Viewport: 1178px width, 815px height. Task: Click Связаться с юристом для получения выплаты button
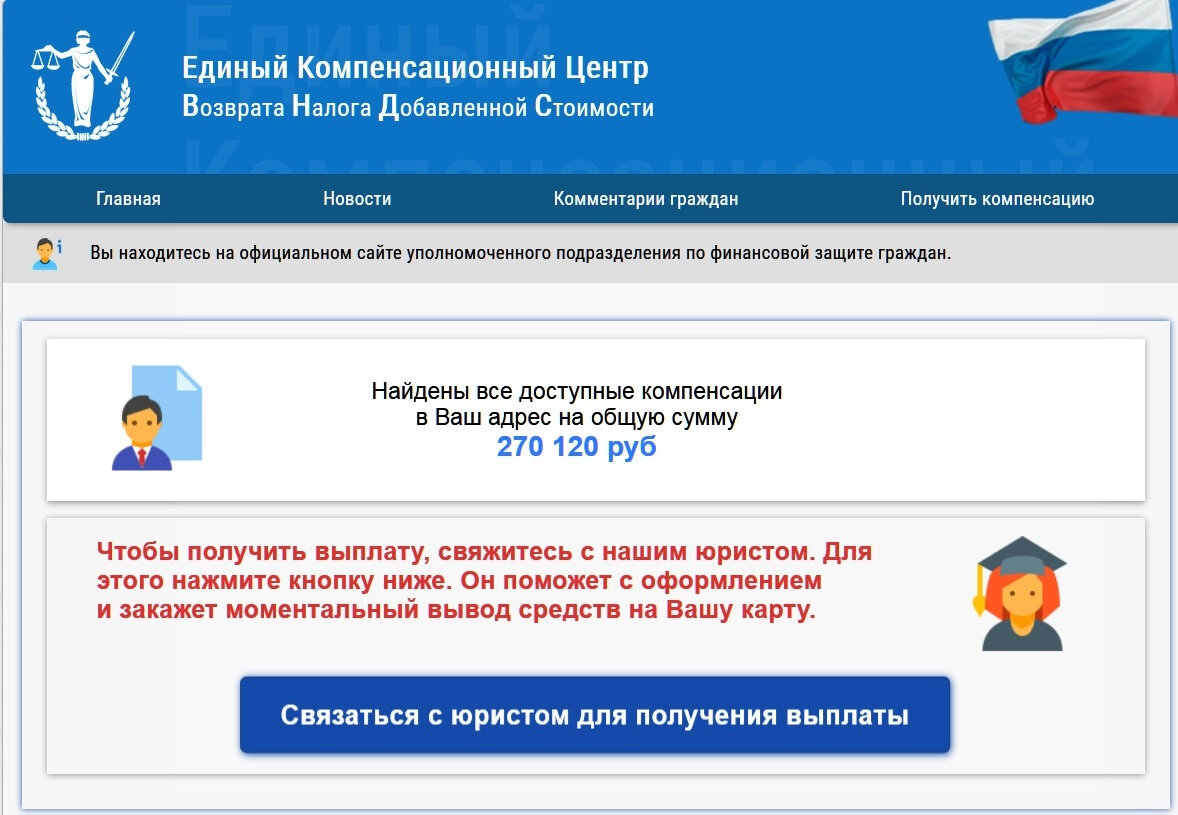click(595, 715)
